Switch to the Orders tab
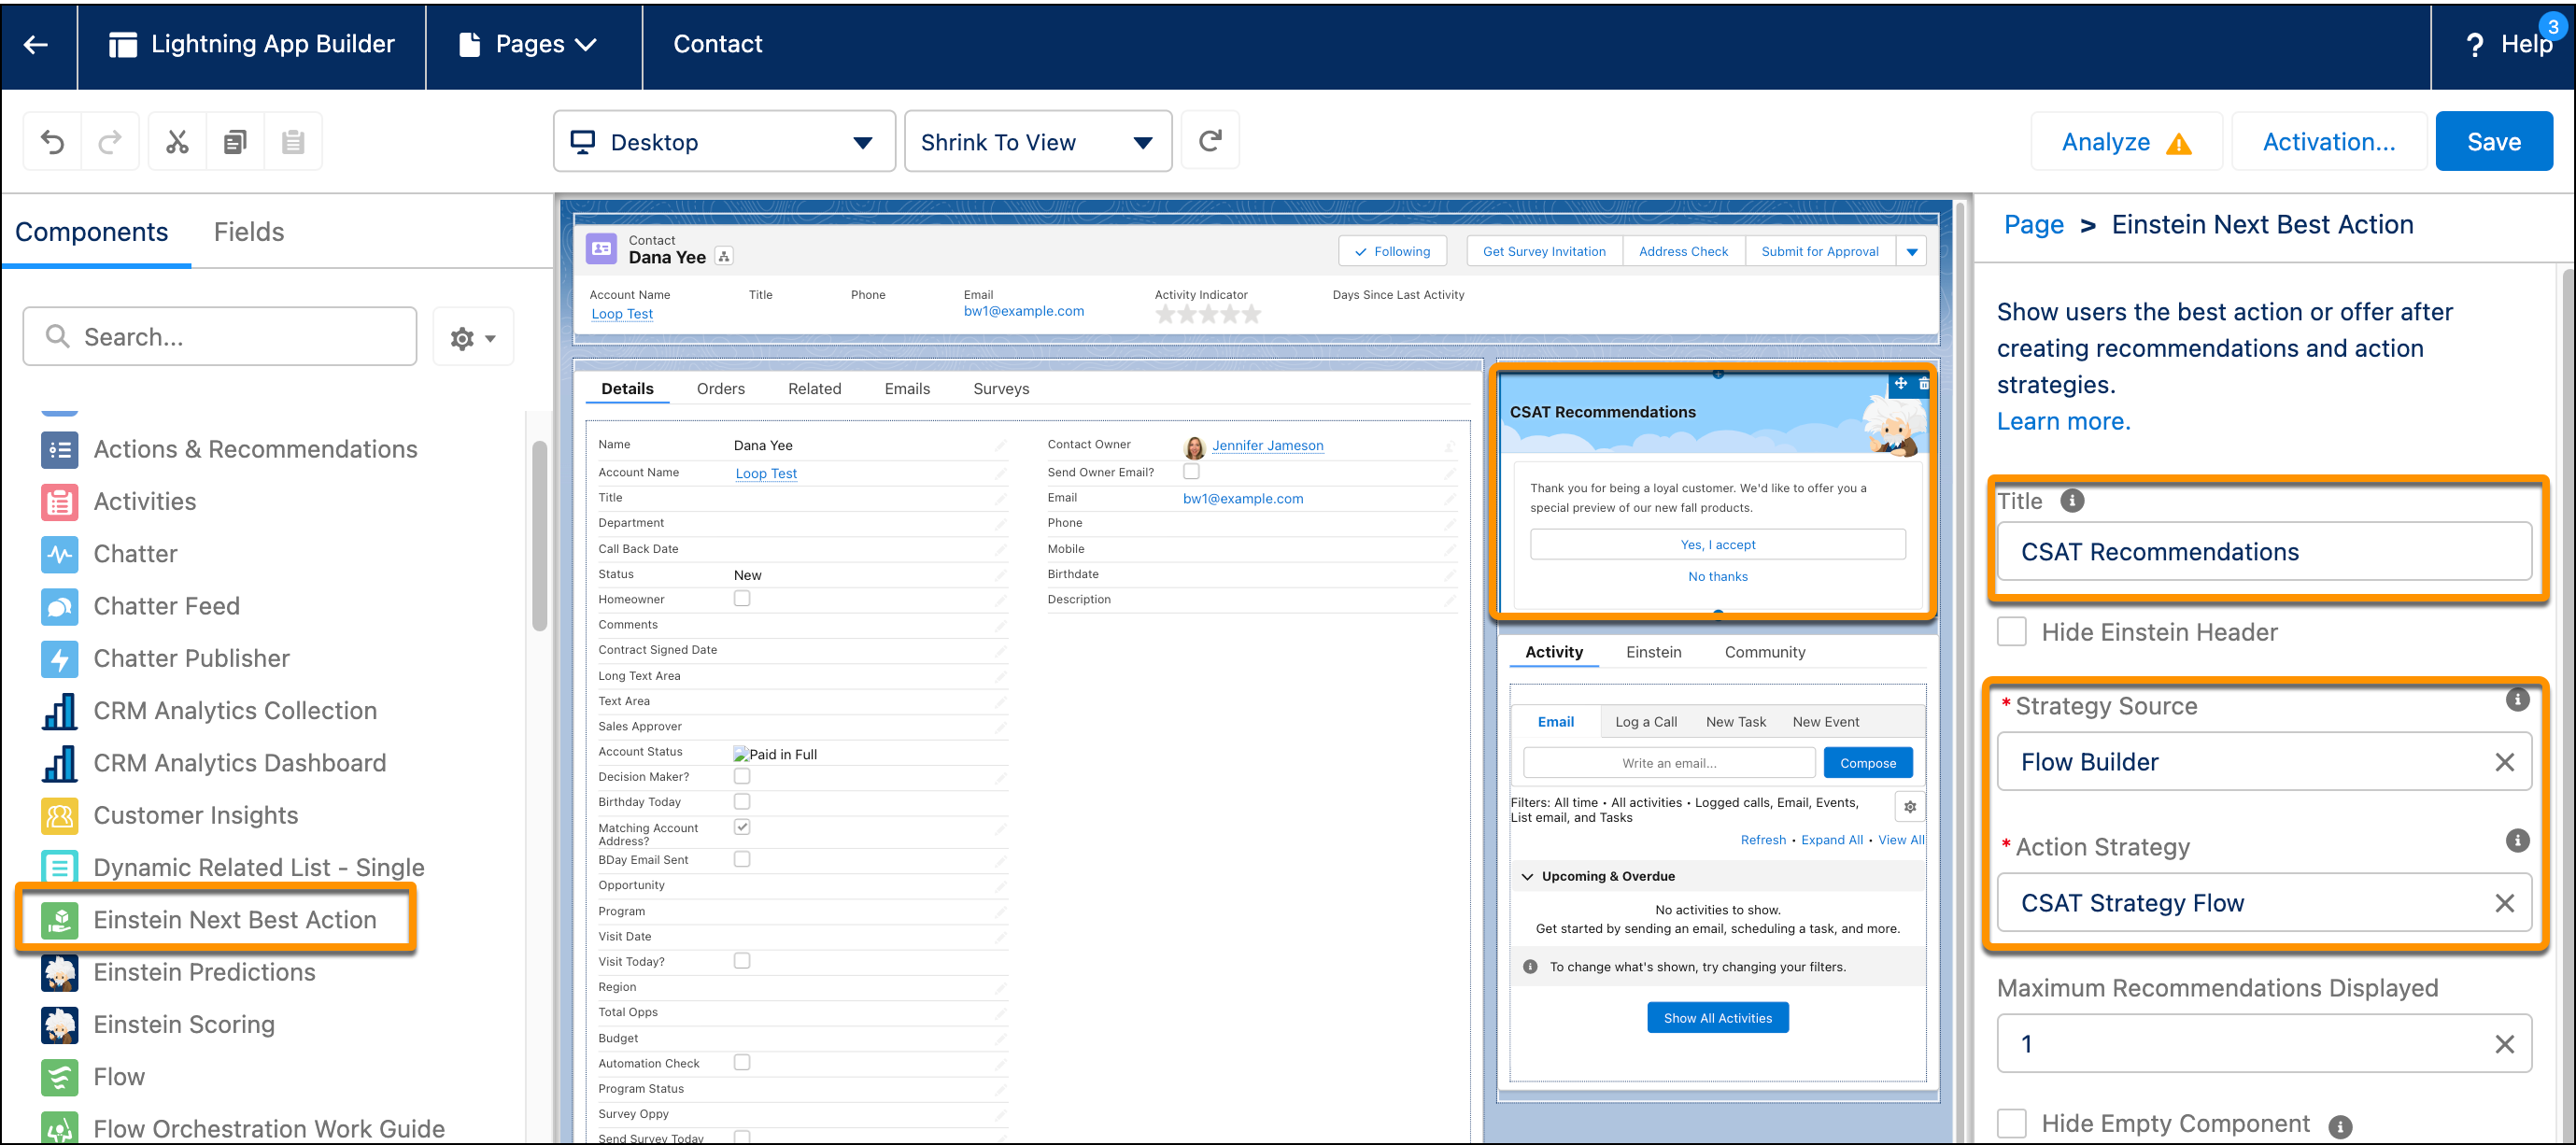This screenshot has width=2576, height=1145. 720,389
